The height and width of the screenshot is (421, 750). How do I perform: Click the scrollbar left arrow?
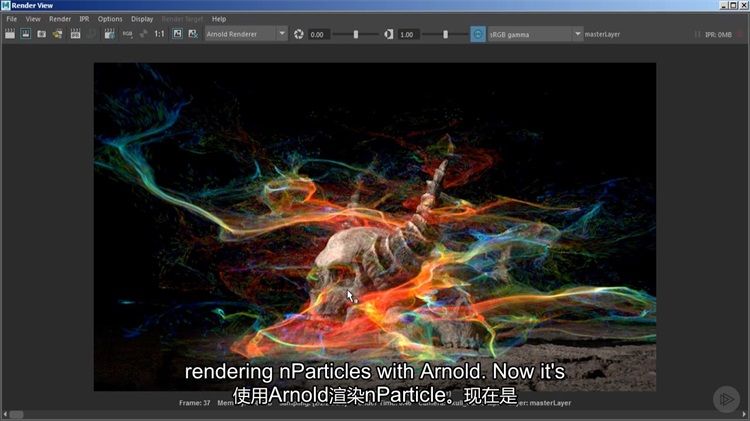click(5, 414)
